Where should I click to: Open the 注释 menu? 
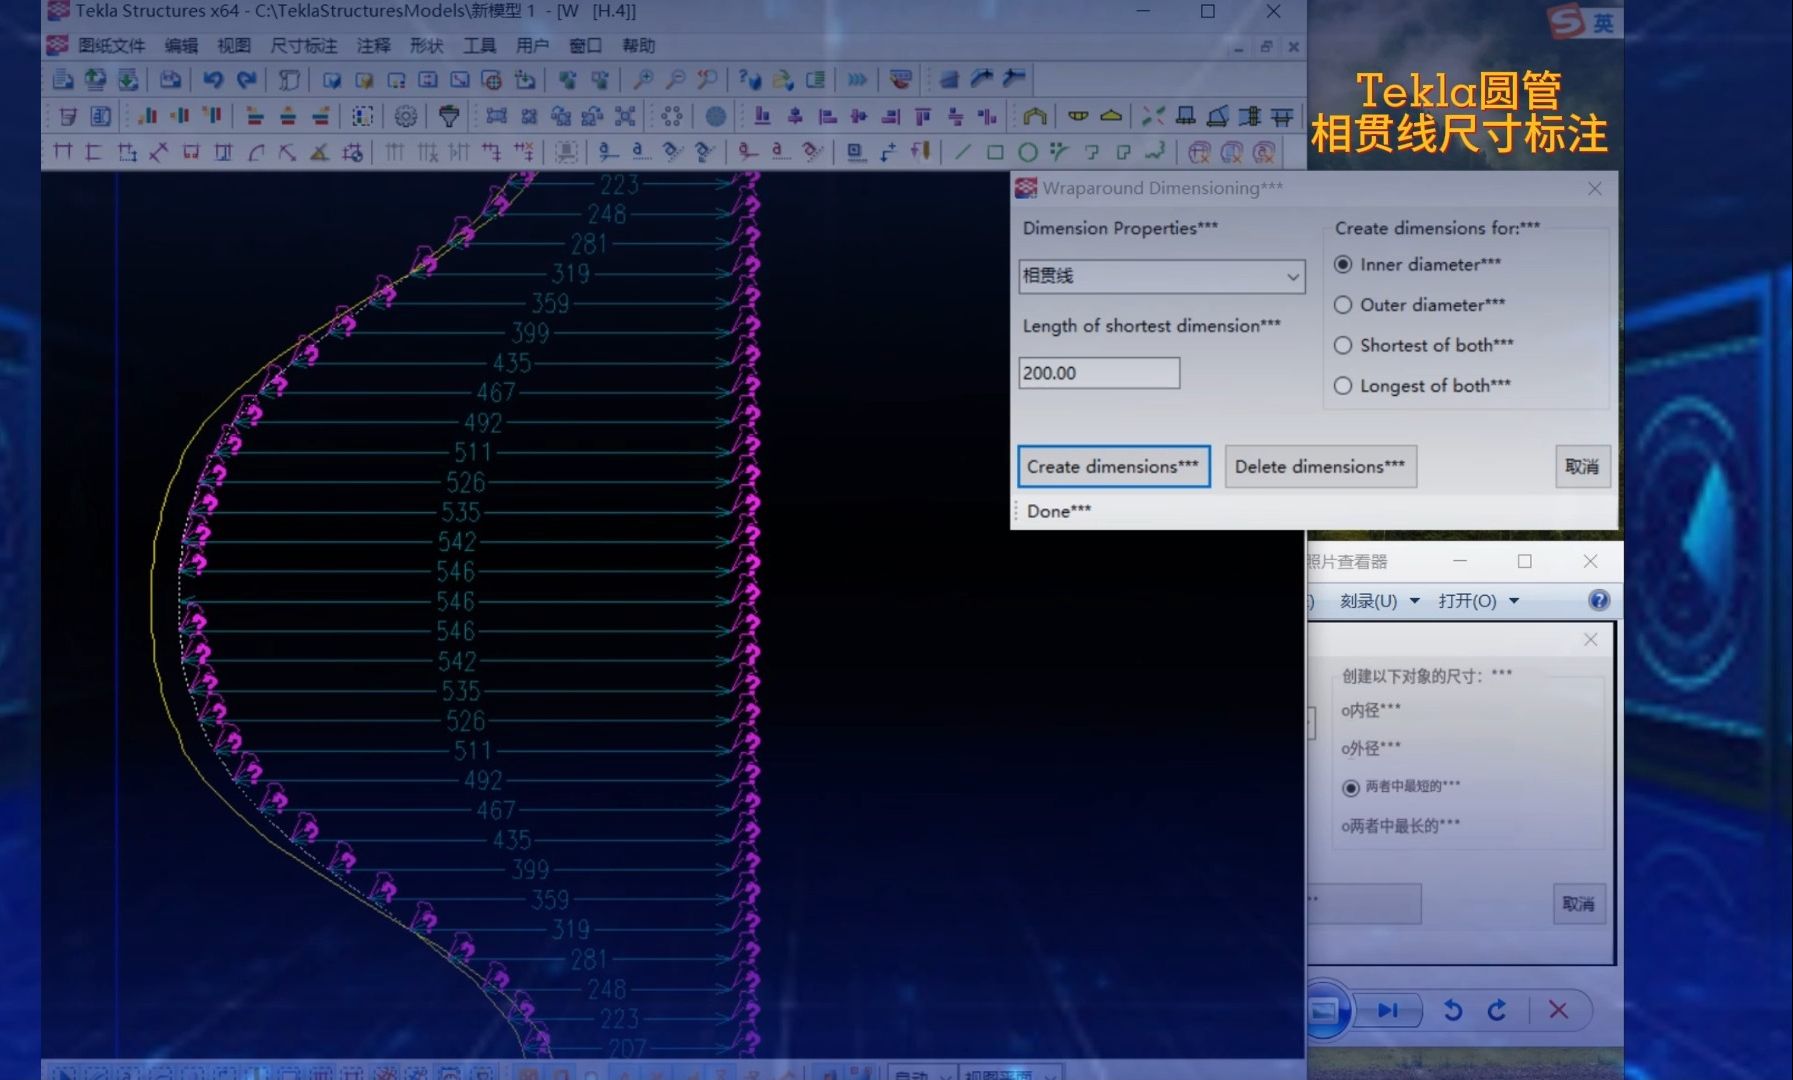click(x=373, y=46)
